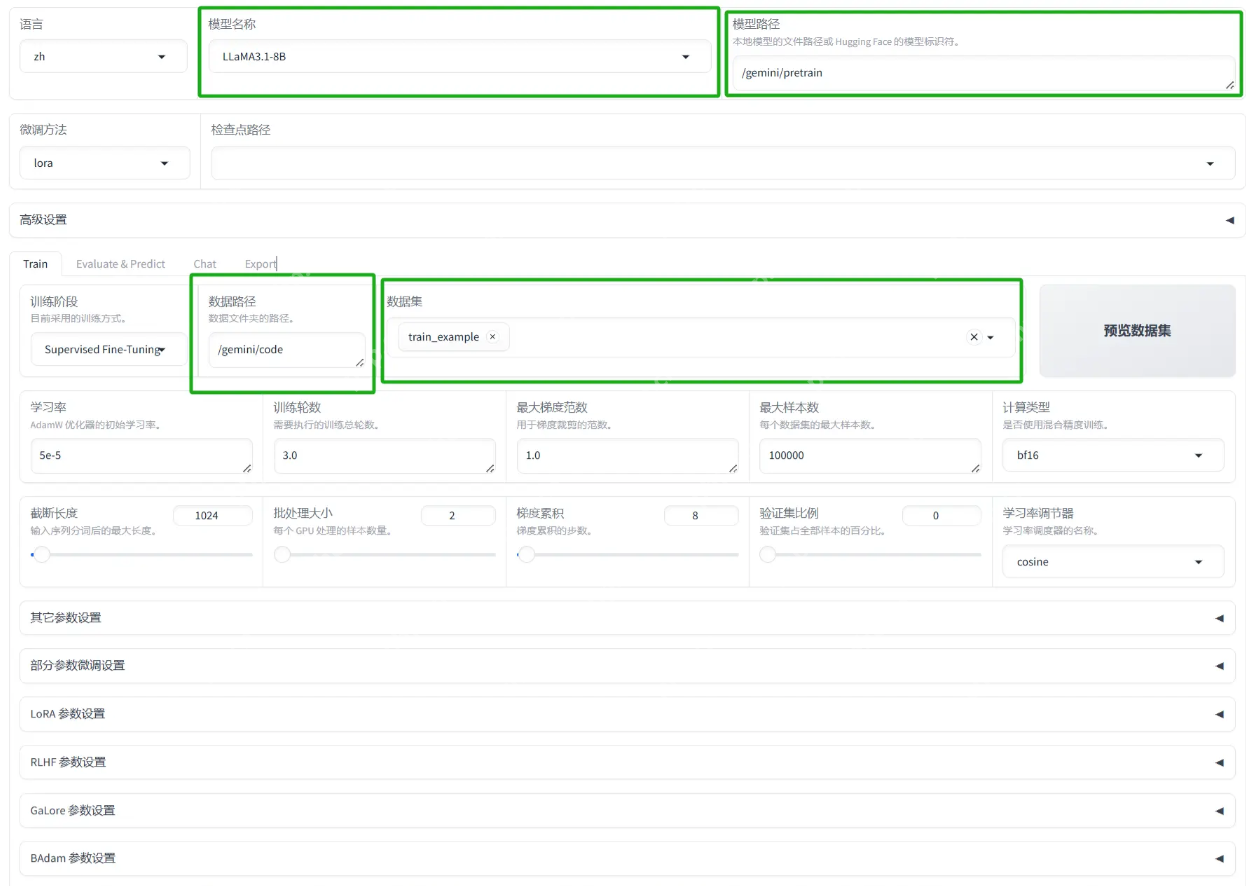Switch to the Evaluate & Predict tab
This screenshot has width=1246, height=886.
[120, 264]
